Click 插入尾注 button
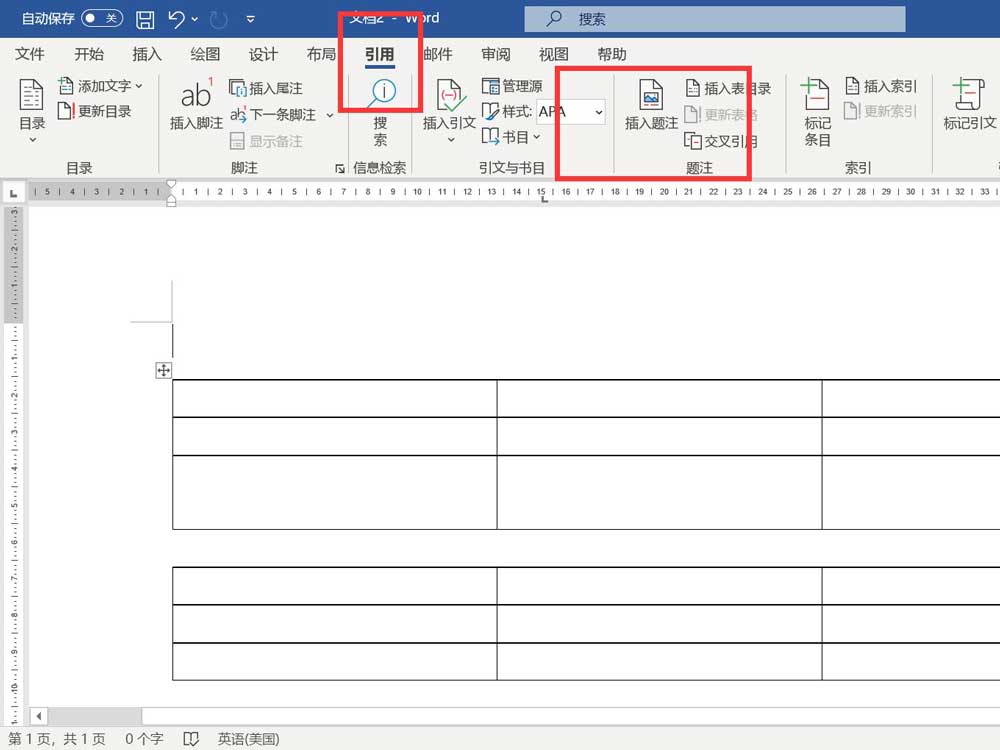This screenshot has width=1000, height=750. [x=265, y=88]
